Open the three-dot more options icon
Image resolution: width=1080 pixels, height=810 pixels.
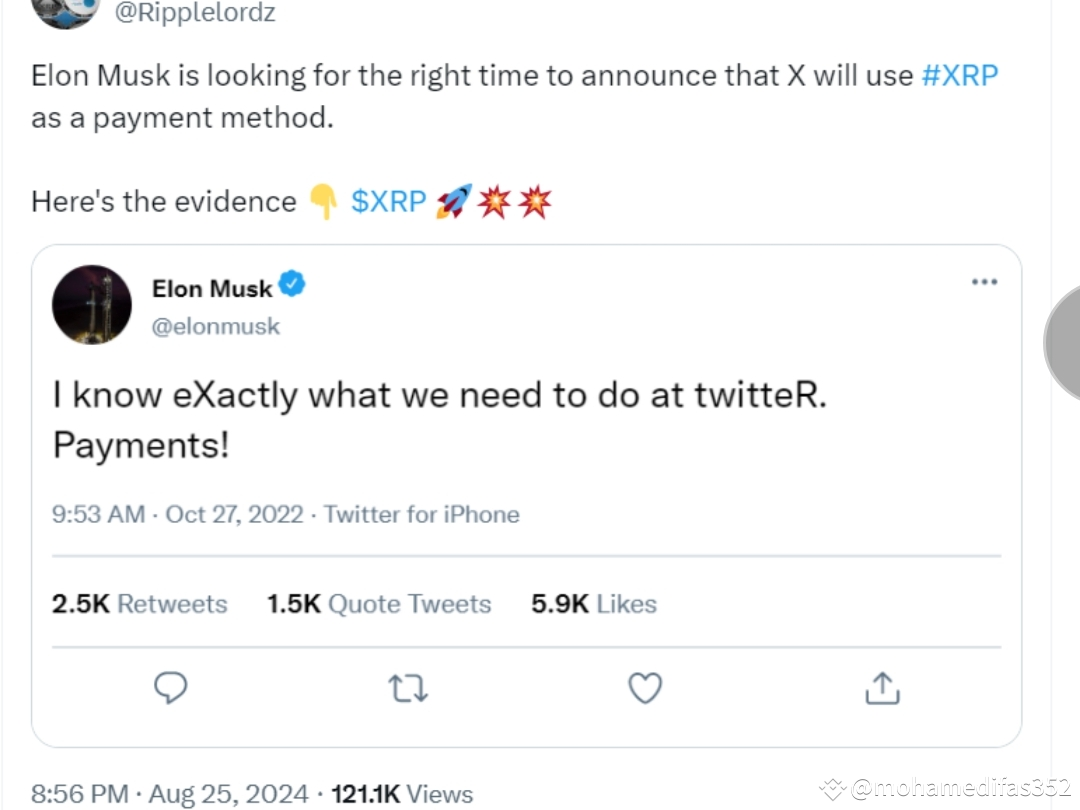pyautogui.click(x=984, y=282)
